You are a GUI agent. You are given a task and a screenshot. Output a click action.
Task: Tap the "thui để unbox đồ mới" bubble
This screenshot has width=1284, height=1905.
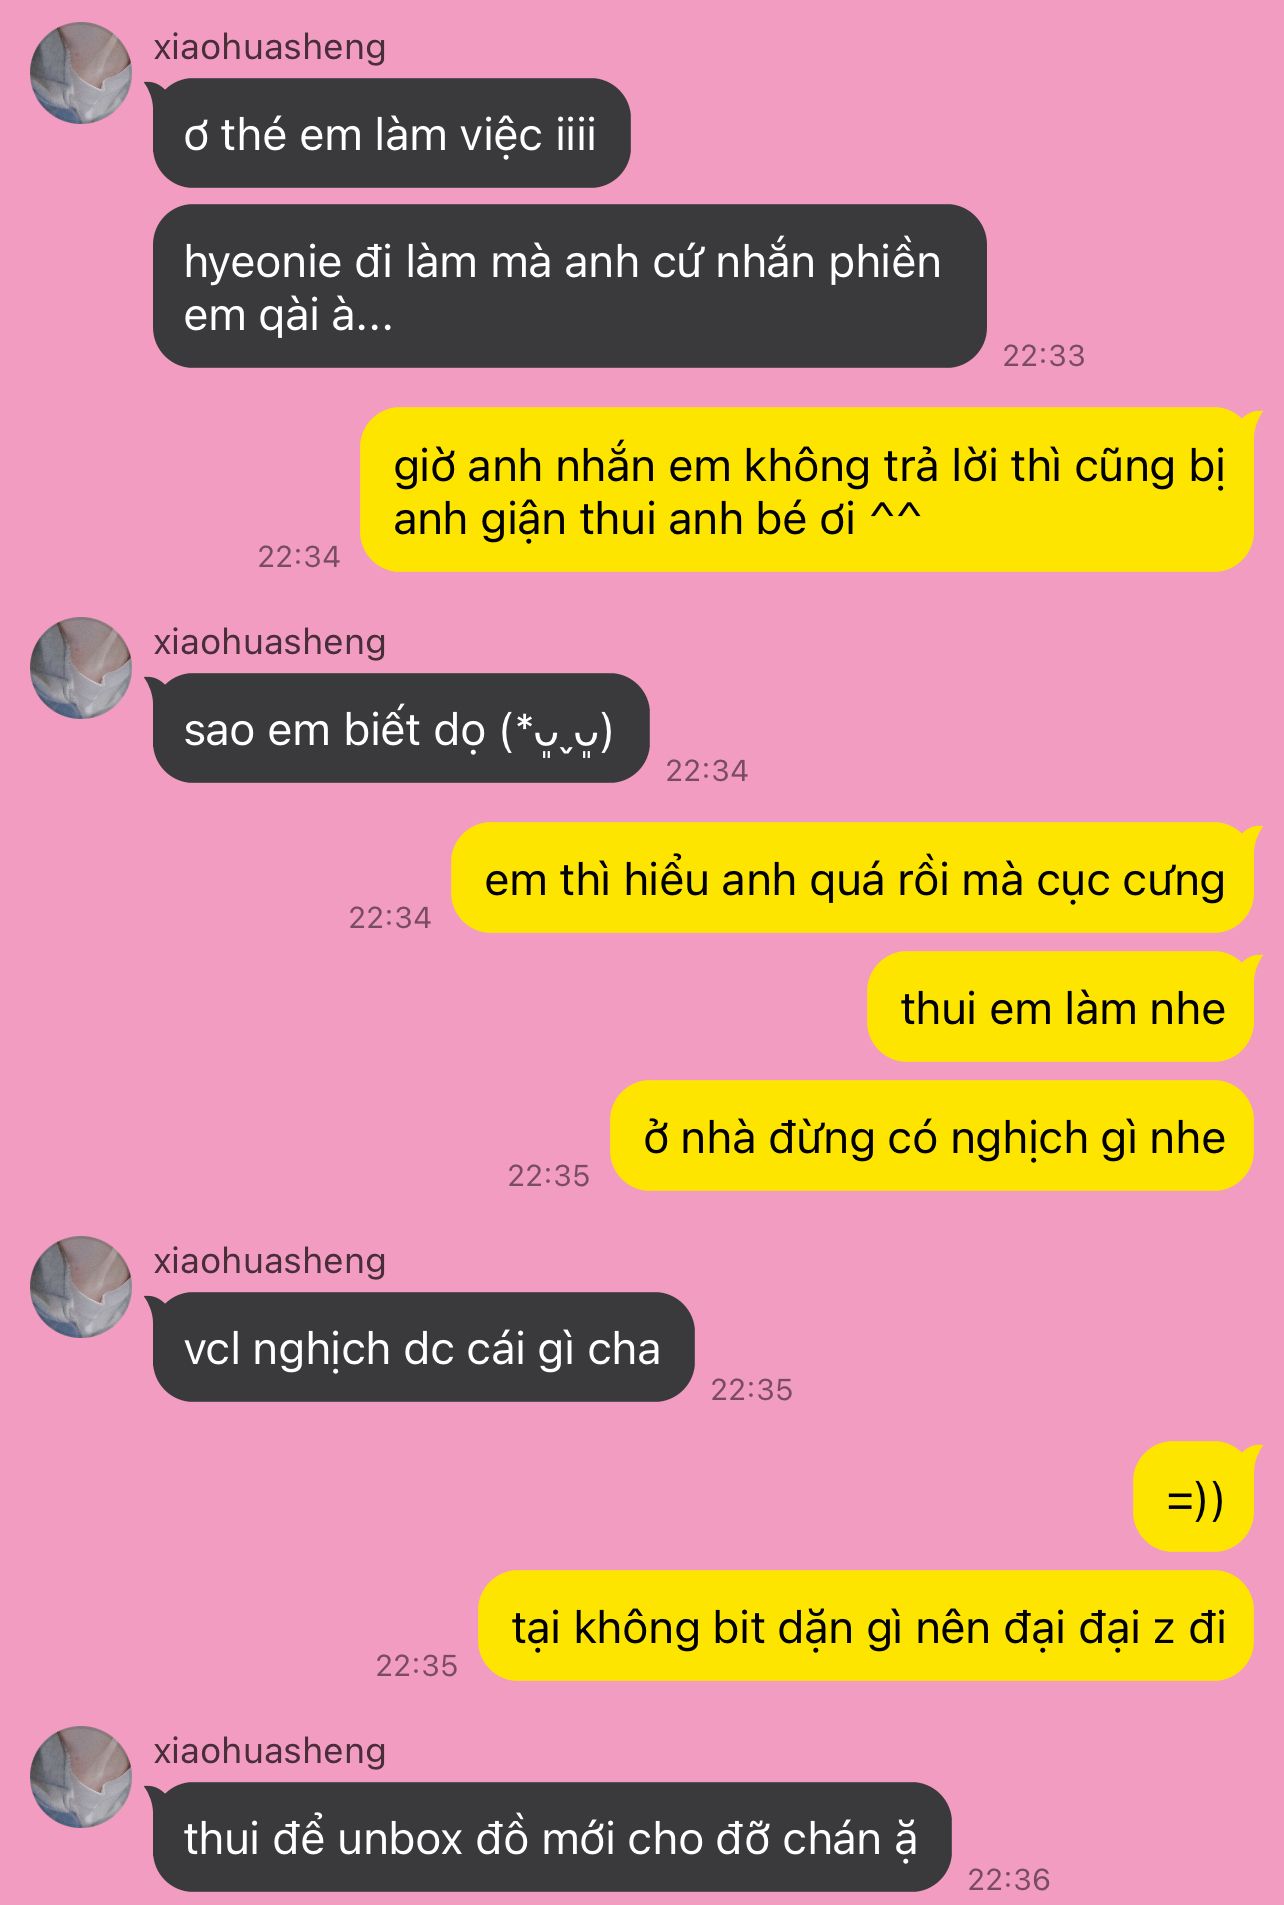[551, 1837]
